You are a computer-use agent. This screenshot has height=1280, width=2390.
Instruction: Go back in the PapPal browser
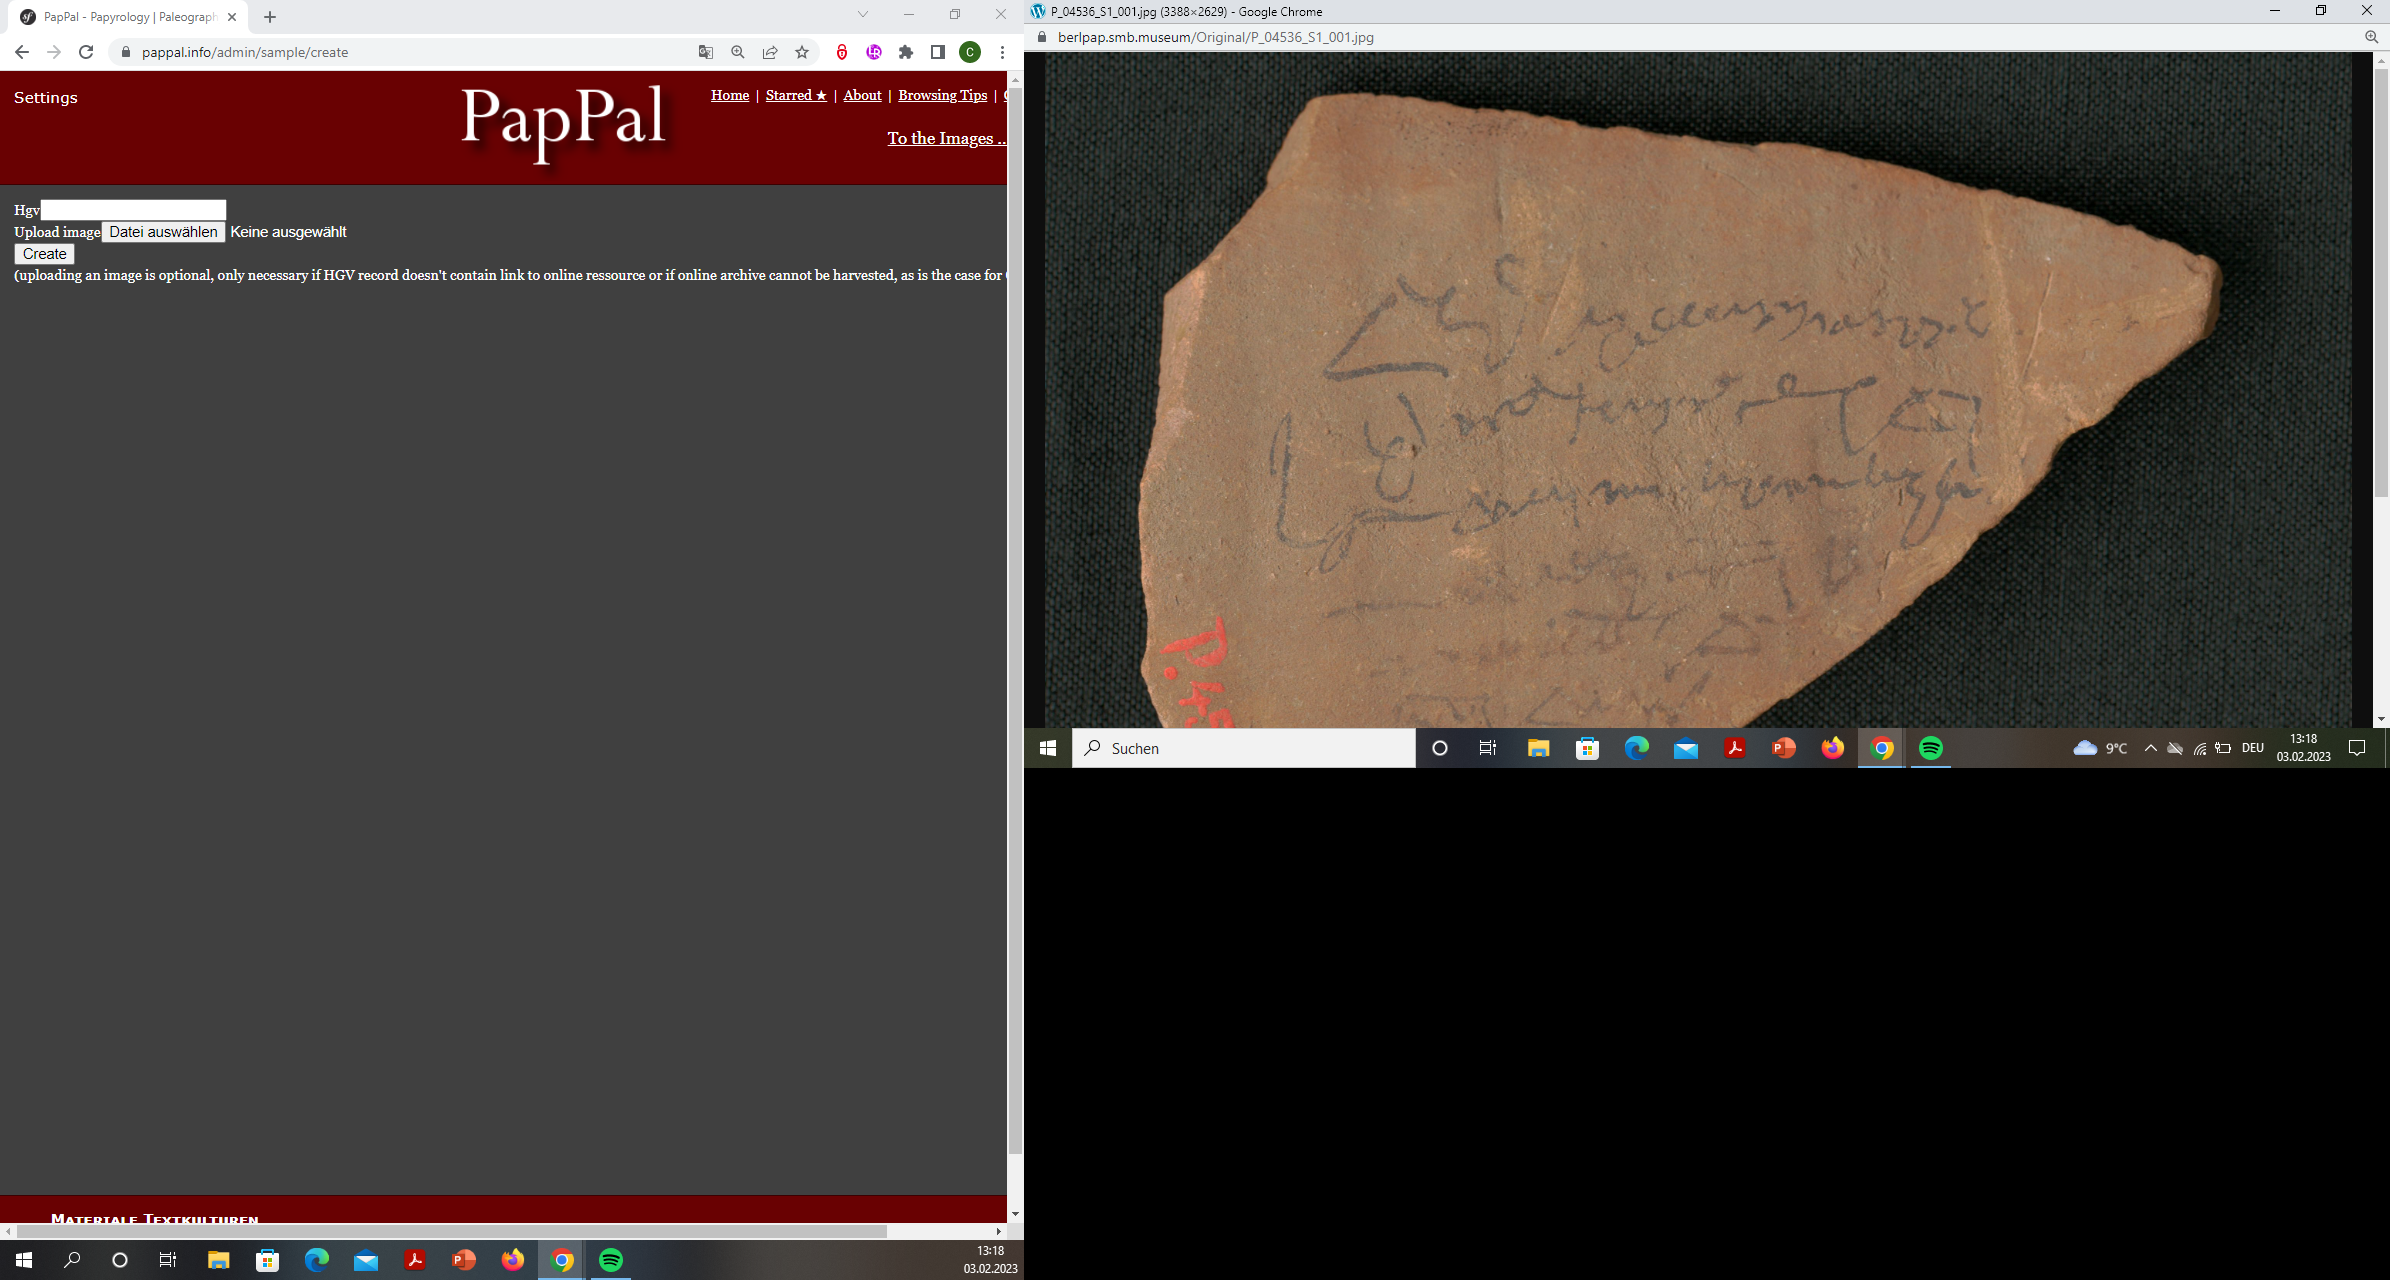tap(22, 52)
